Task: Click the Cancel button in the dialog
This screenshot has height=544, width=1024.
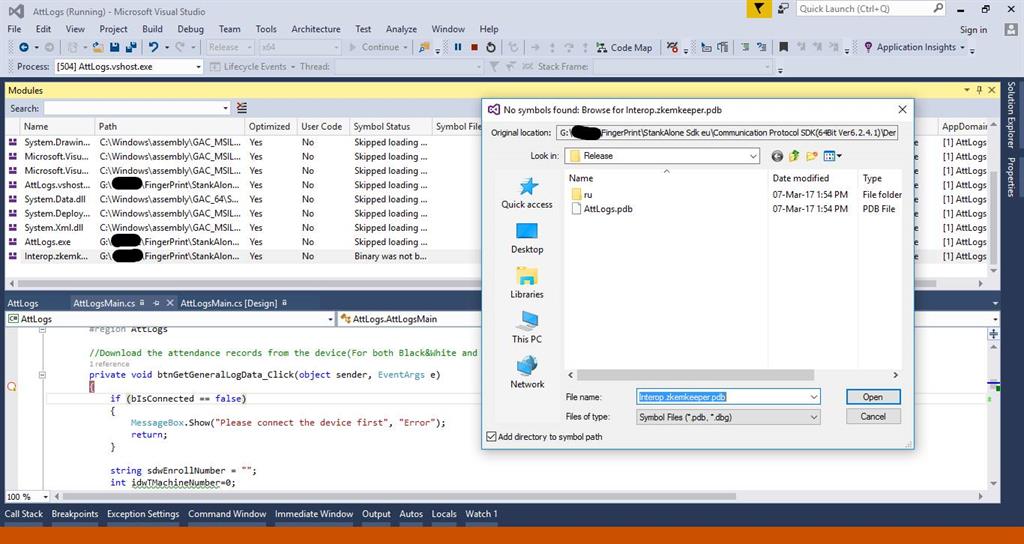Action: coord(872,417)
